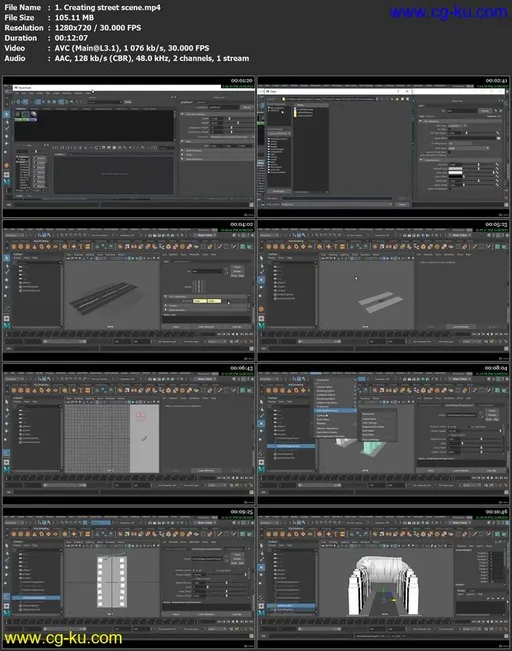This screenshot has height=651, width=512.
Task: Select the highlighted outliner row in the 00:09:25 frame
Action: (36, 597)
